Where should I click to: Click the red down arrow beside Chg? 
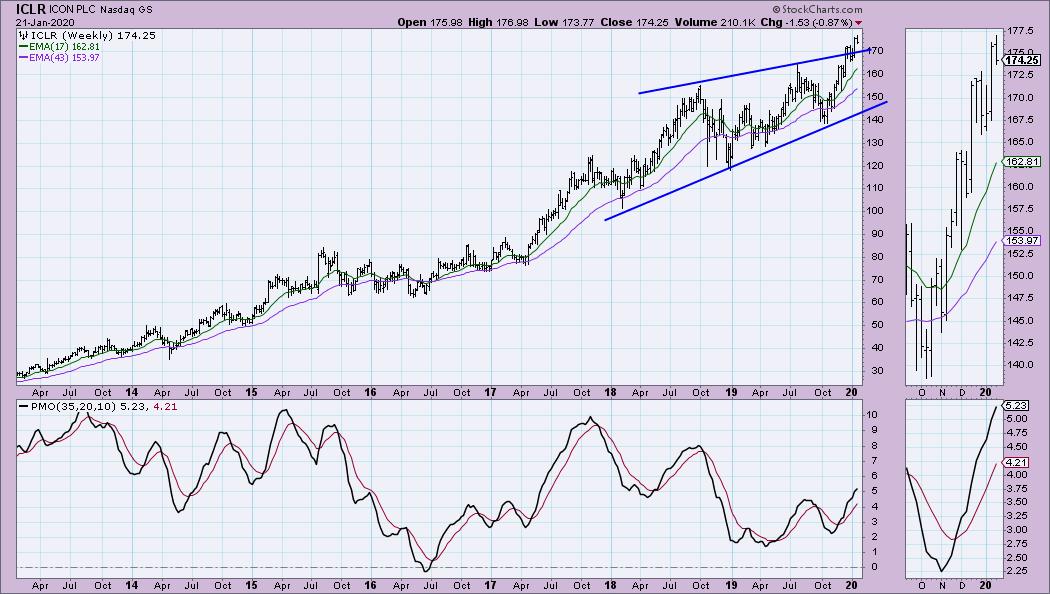(858, 23)
